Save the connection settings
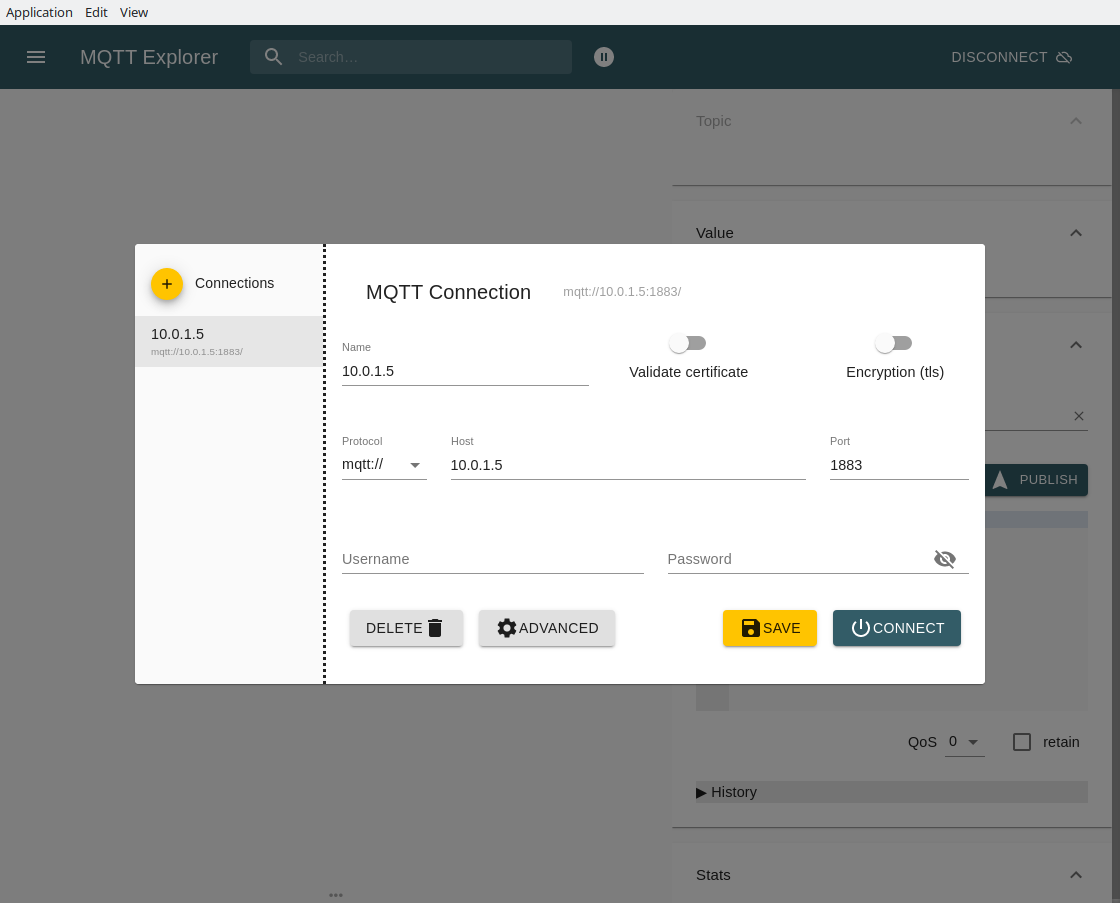The width and height of the screenshot is (1120, 903). pos(770,628)
